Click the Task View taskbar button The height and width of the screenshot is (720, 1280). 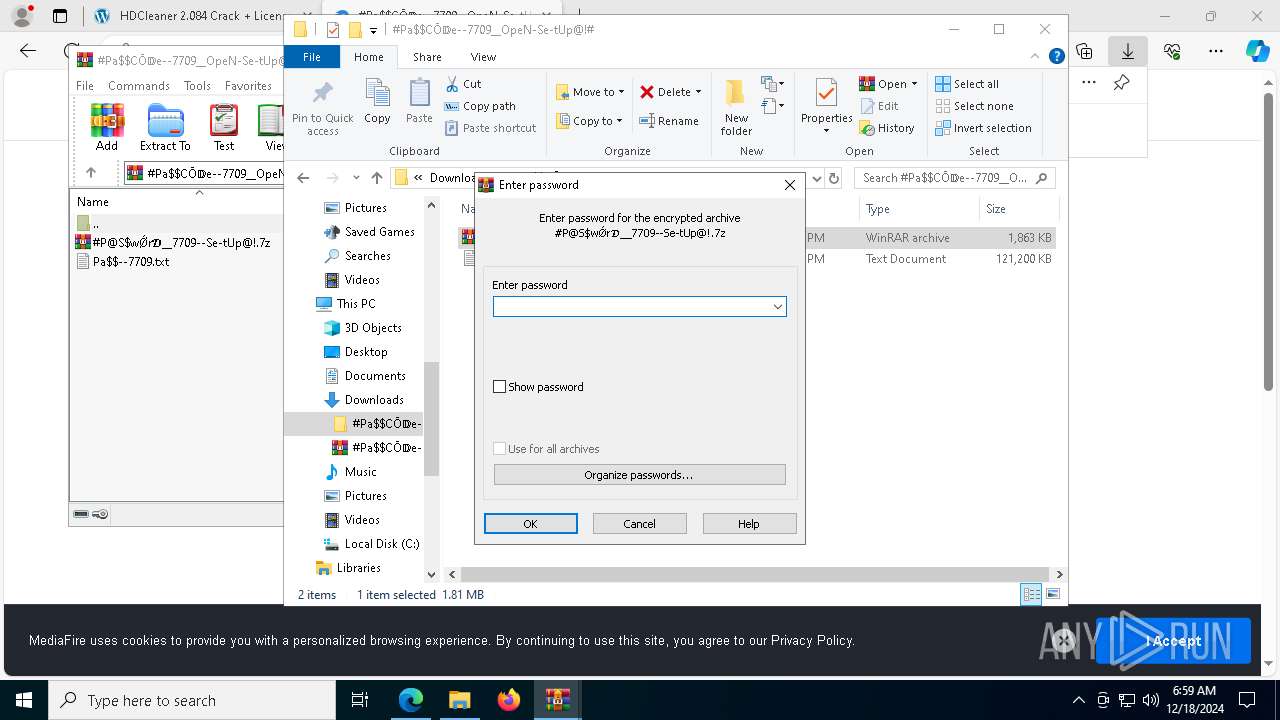pyautogui.click(x=360, y=700)
